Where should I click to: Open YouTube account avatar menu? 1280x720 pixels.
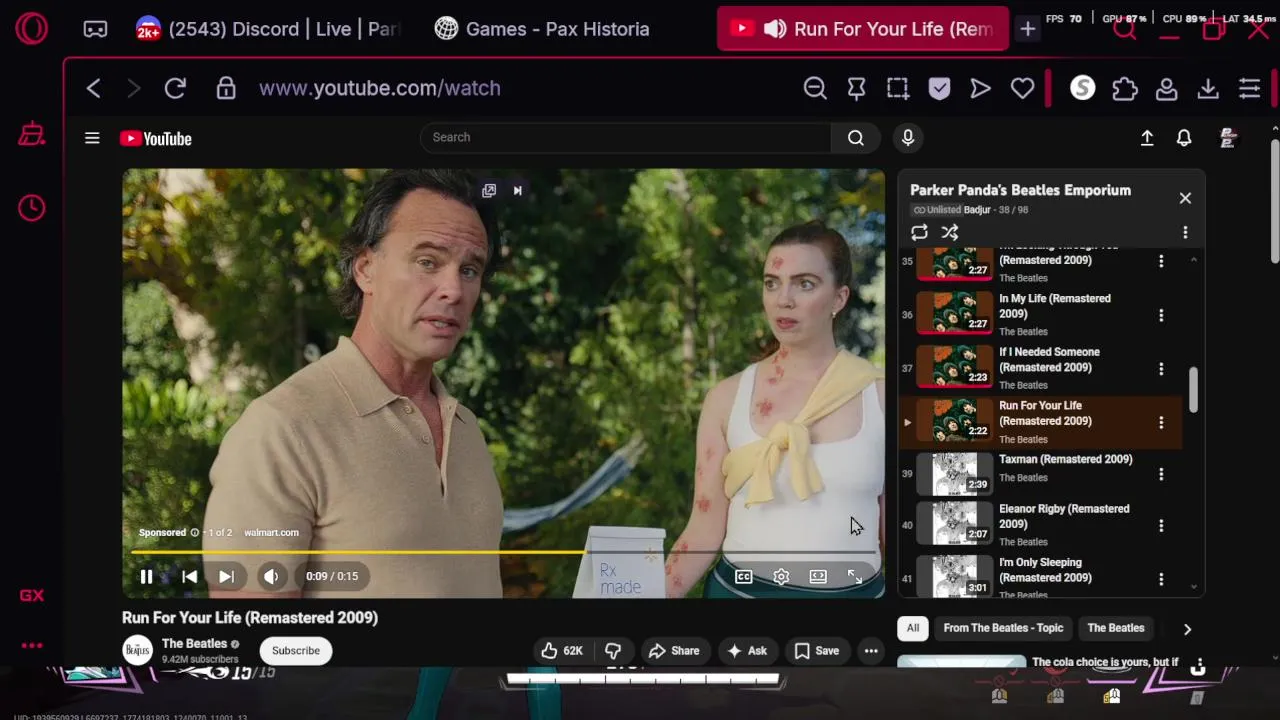pyautogui.click(x=1228, y=138)
